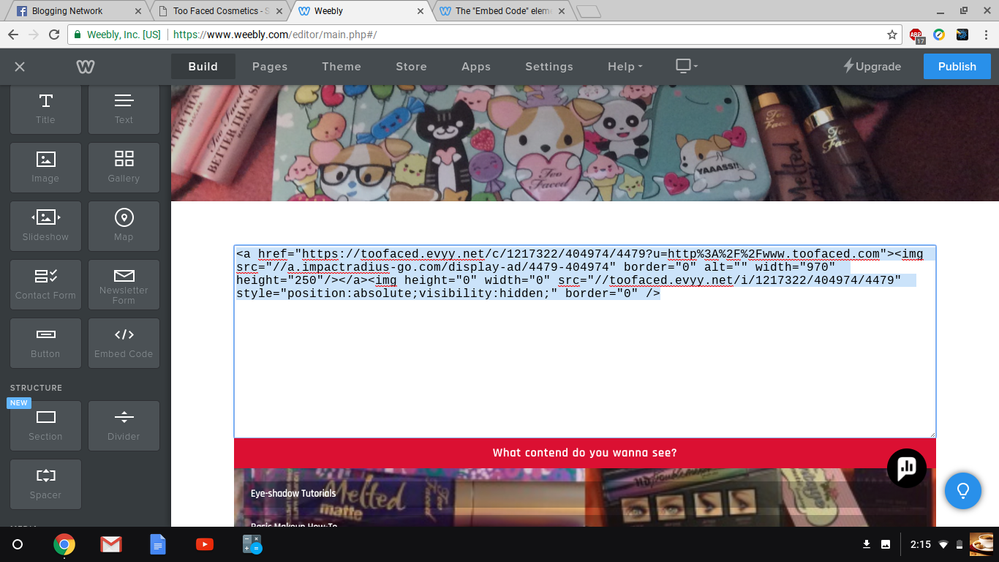This screenshot has width=999, height=562.
Task: Open Gmail from the shelf
Action: pos(111,544)
